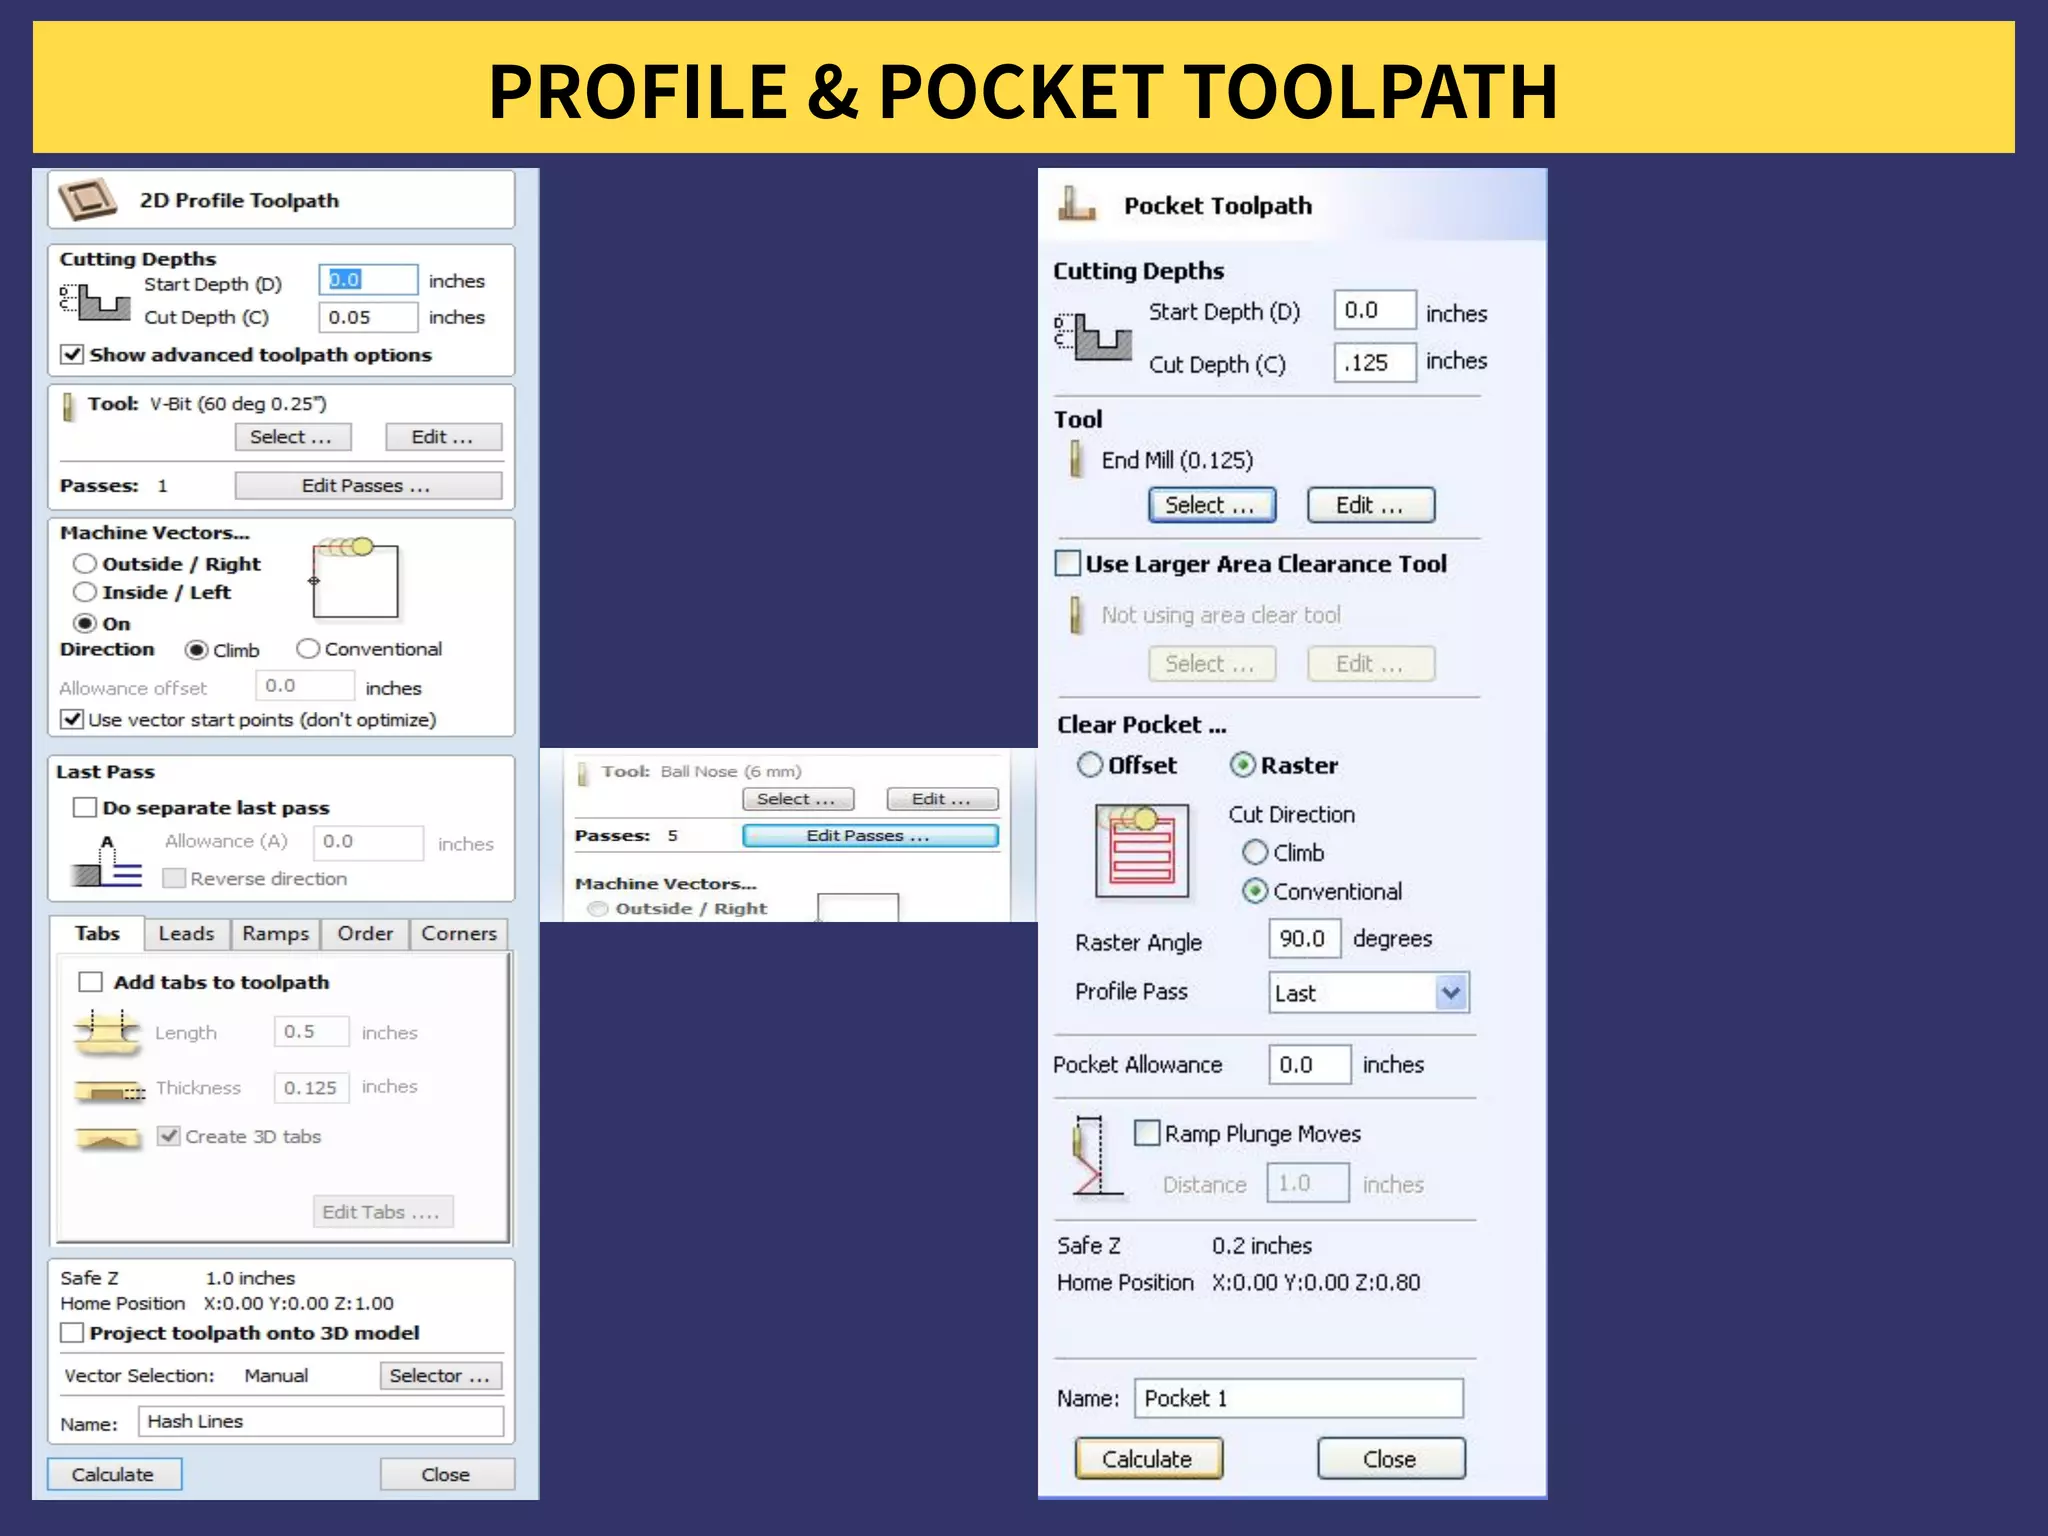Open Edit Passes for the V-Bit tool
Screen dimensions: 2048x1536
[x=367, y=486]
